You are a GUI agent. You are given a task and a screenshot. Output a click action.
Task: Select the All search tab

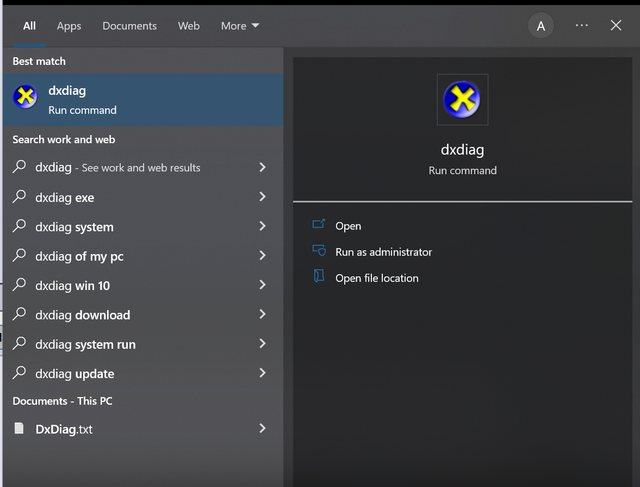click(29, 26)
